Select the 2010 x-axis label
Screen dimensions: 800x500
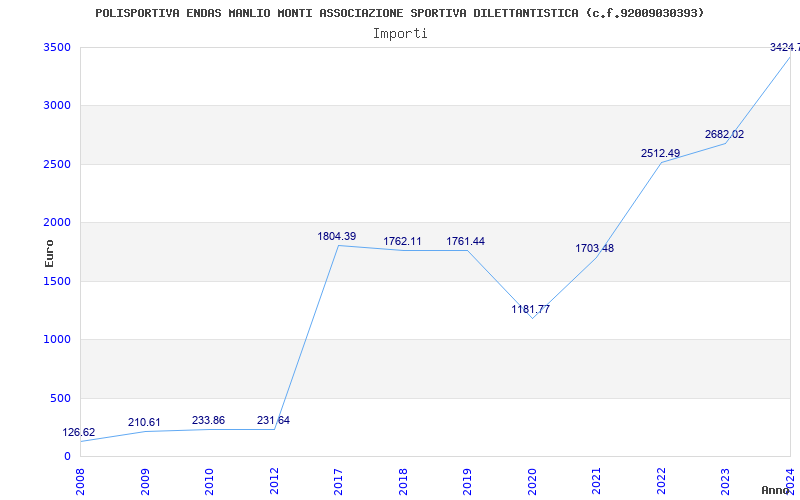(209, 481)
